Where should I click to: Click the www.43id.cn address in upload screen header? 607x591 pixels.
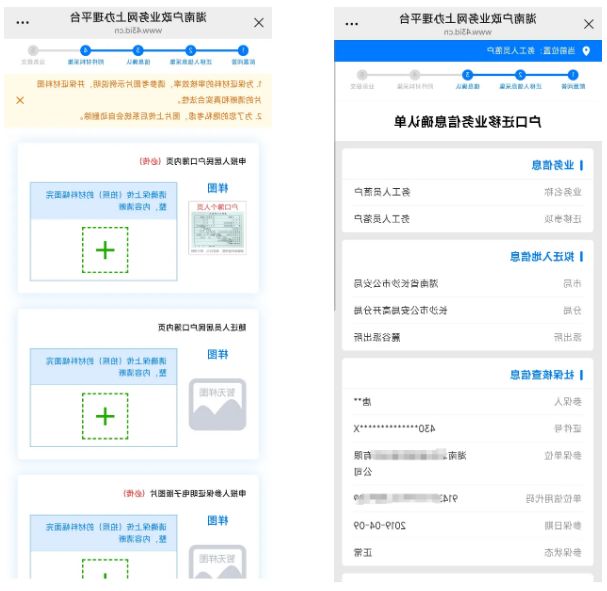click(x=138, y=31)
